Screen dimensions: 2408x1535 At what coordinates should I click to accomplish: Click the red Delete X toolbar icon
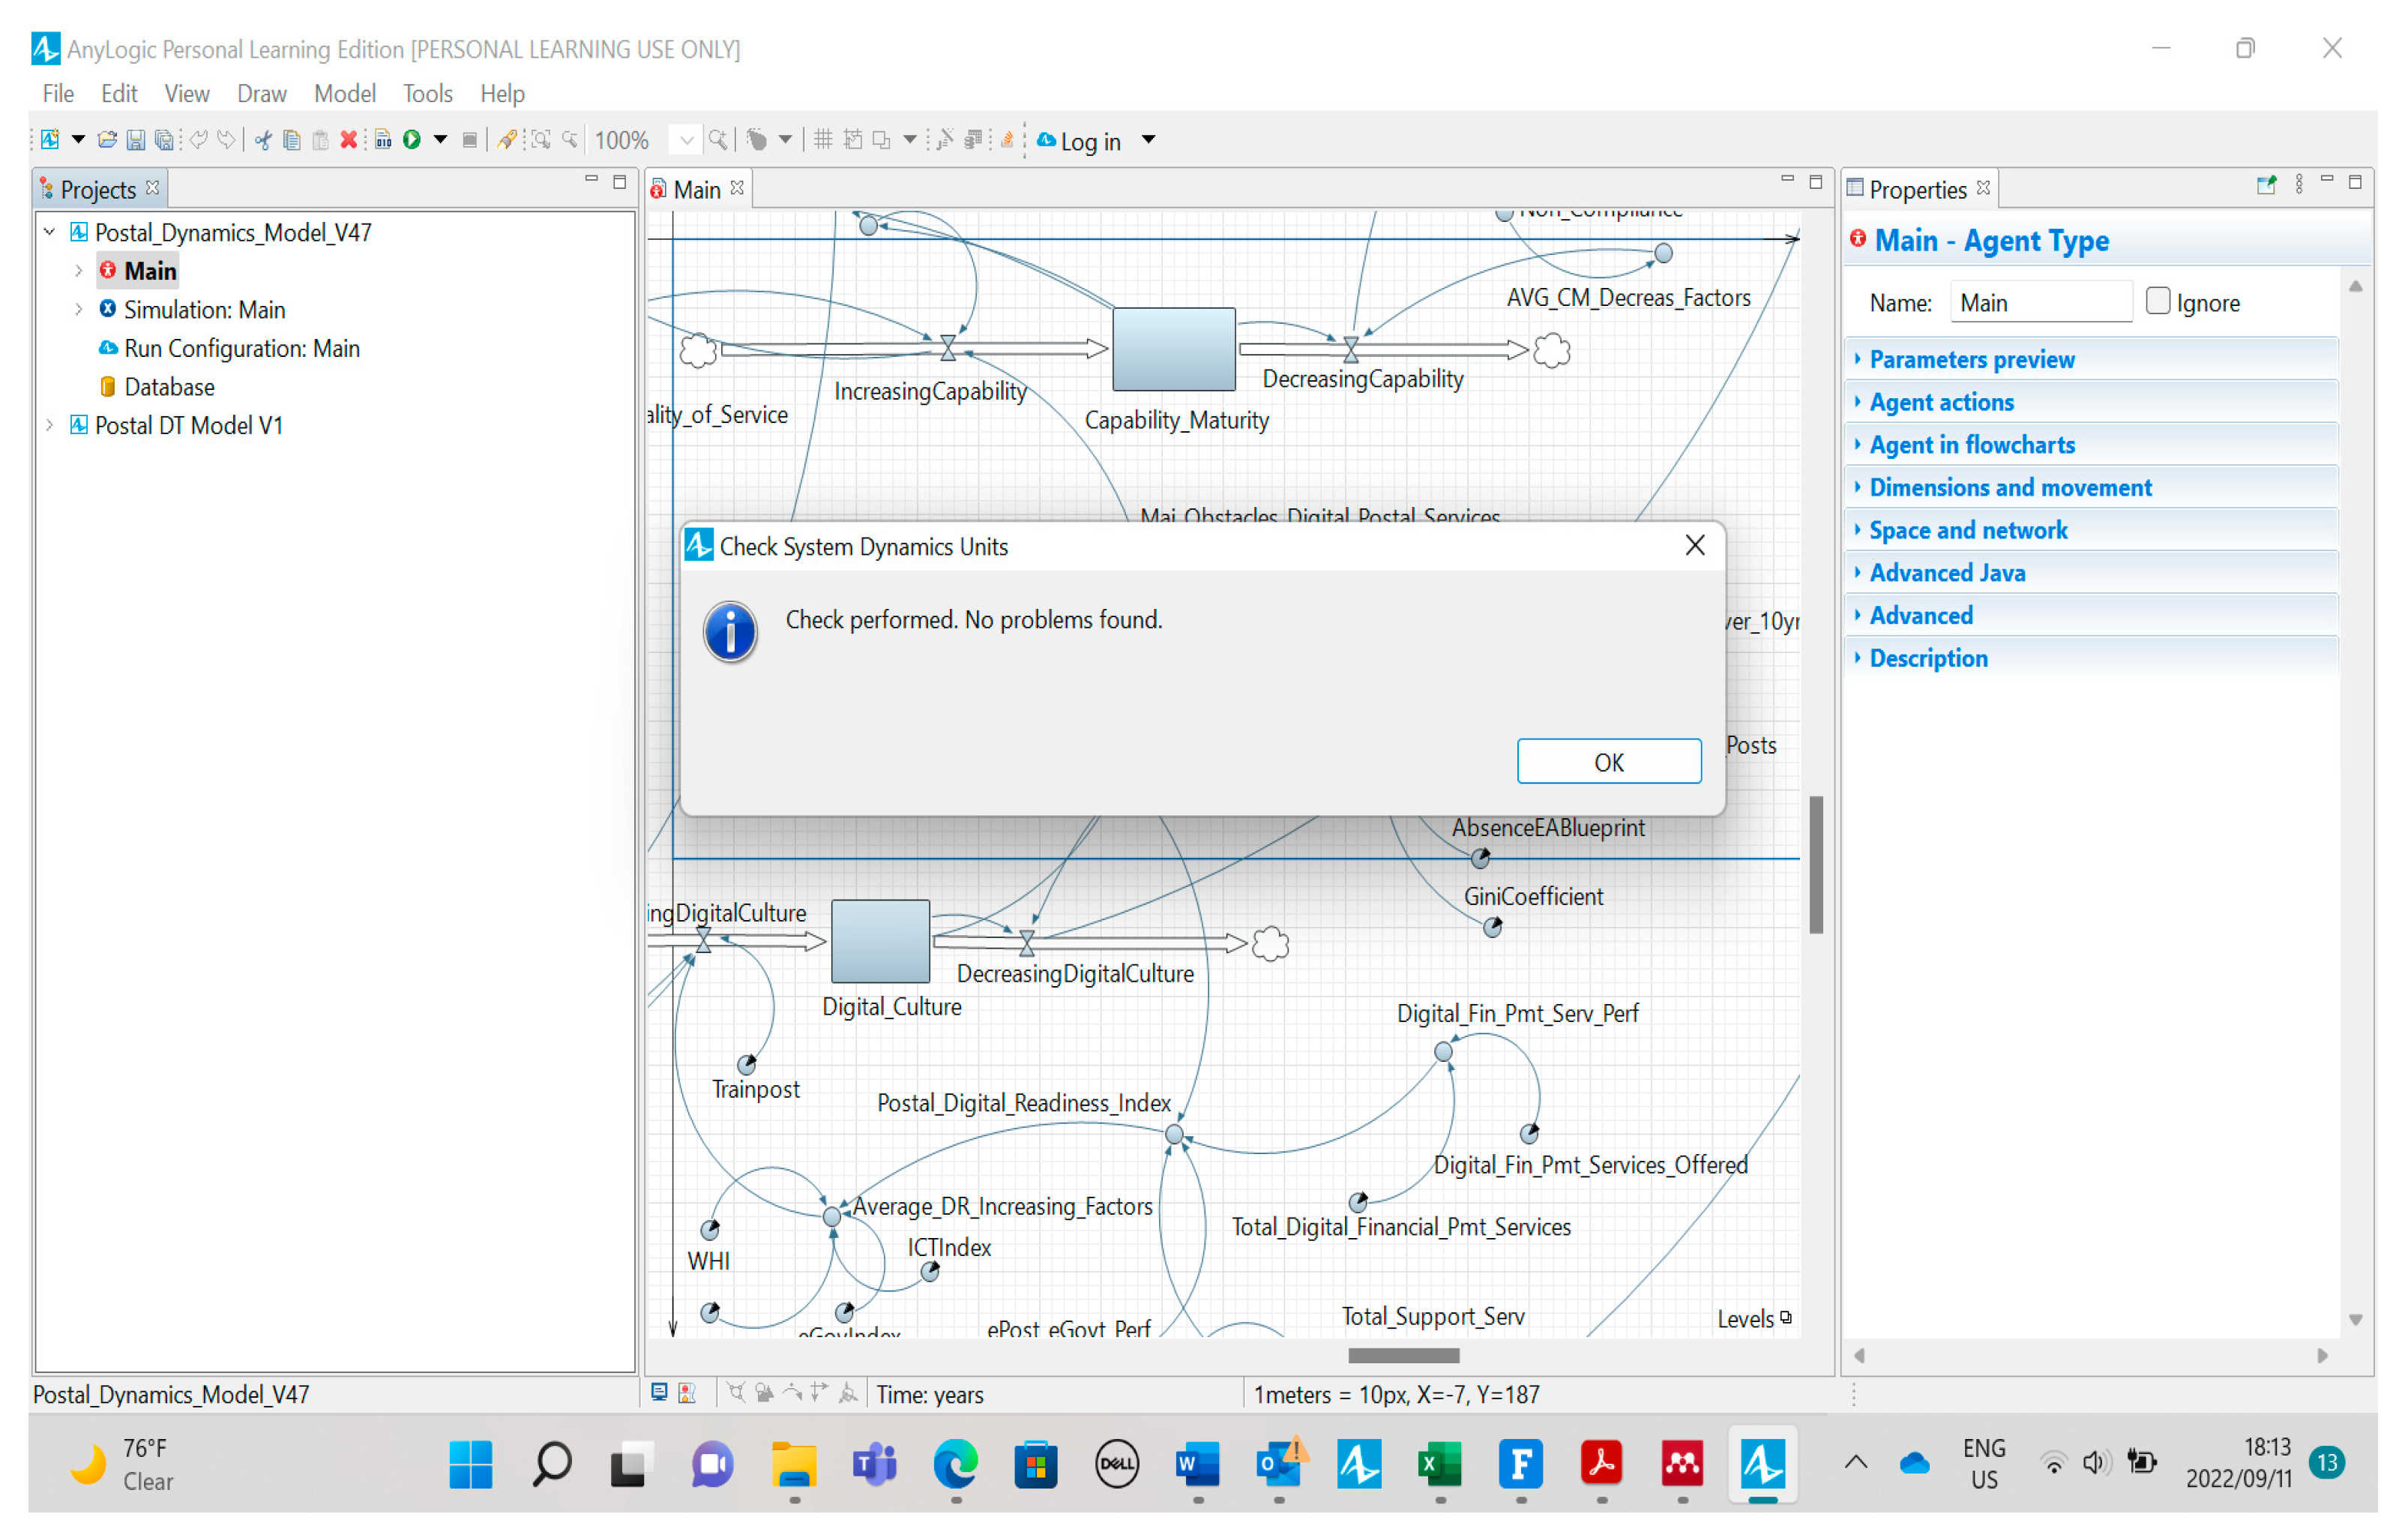pyautogui.click(x=348, y=140)
